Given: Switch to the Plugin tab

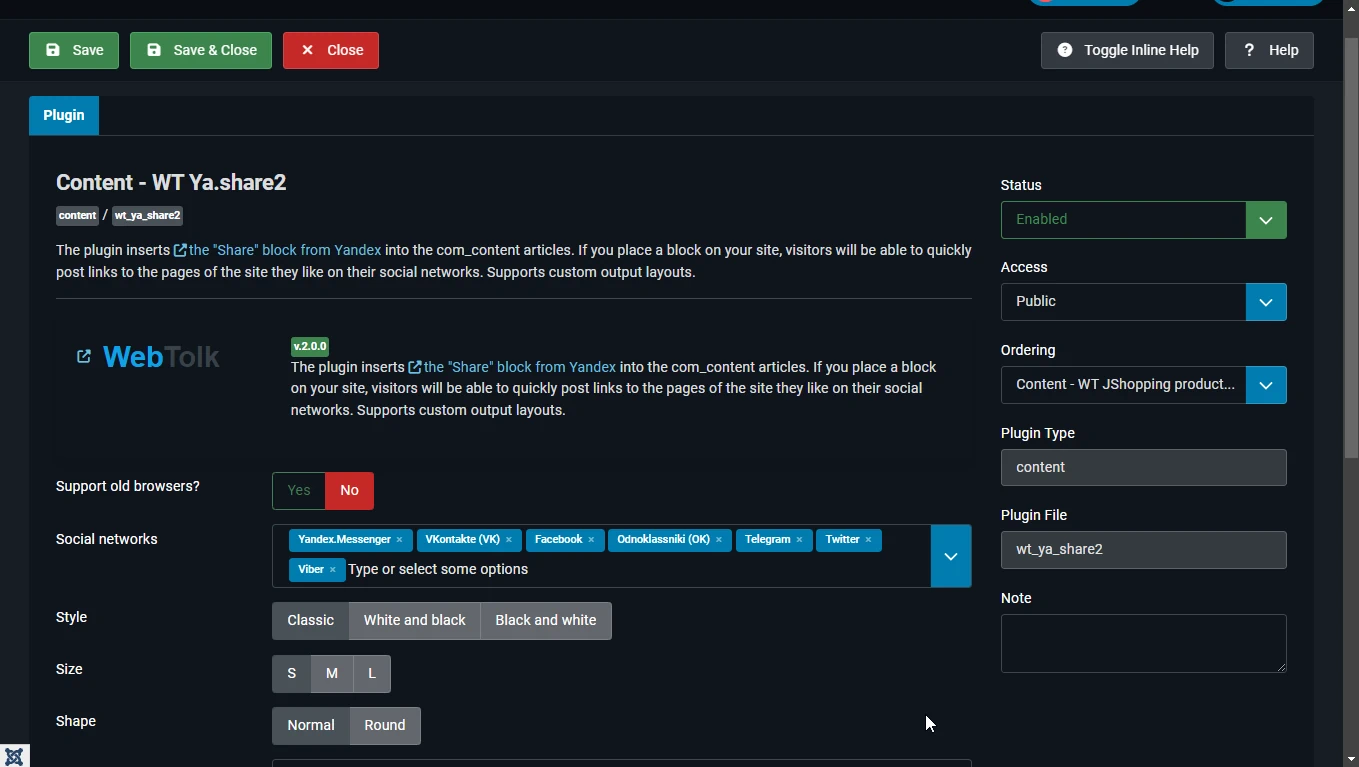Looking at the screenshot, I should point(64,115).
